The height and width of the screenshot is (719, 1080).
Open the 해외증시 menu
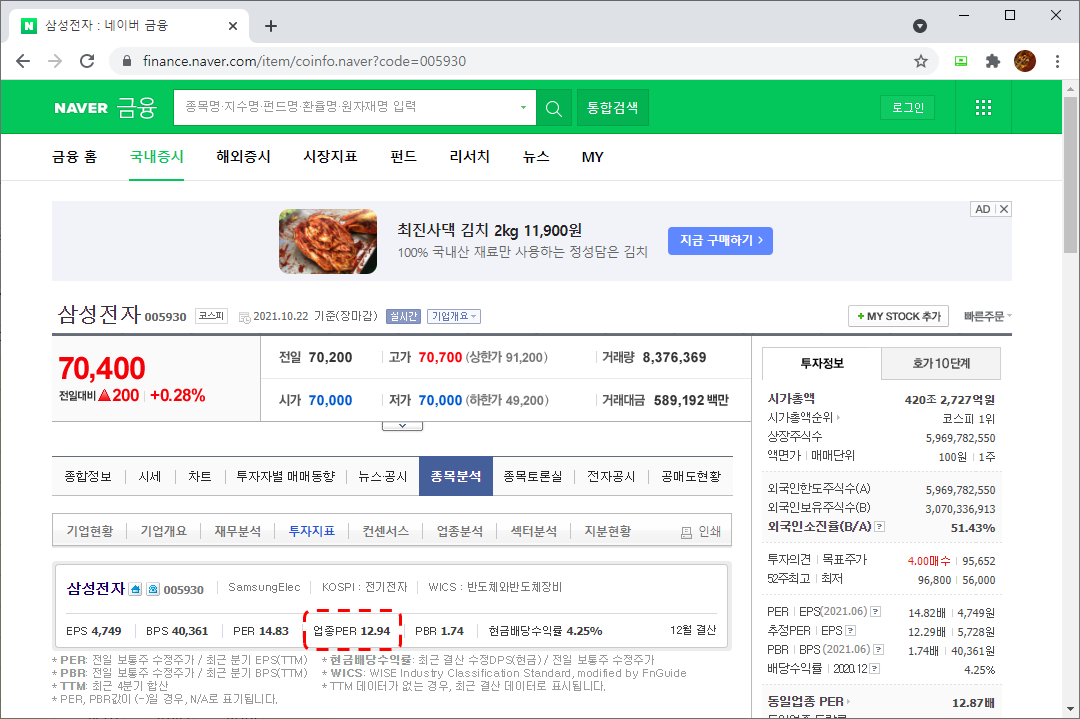(243, 157)
